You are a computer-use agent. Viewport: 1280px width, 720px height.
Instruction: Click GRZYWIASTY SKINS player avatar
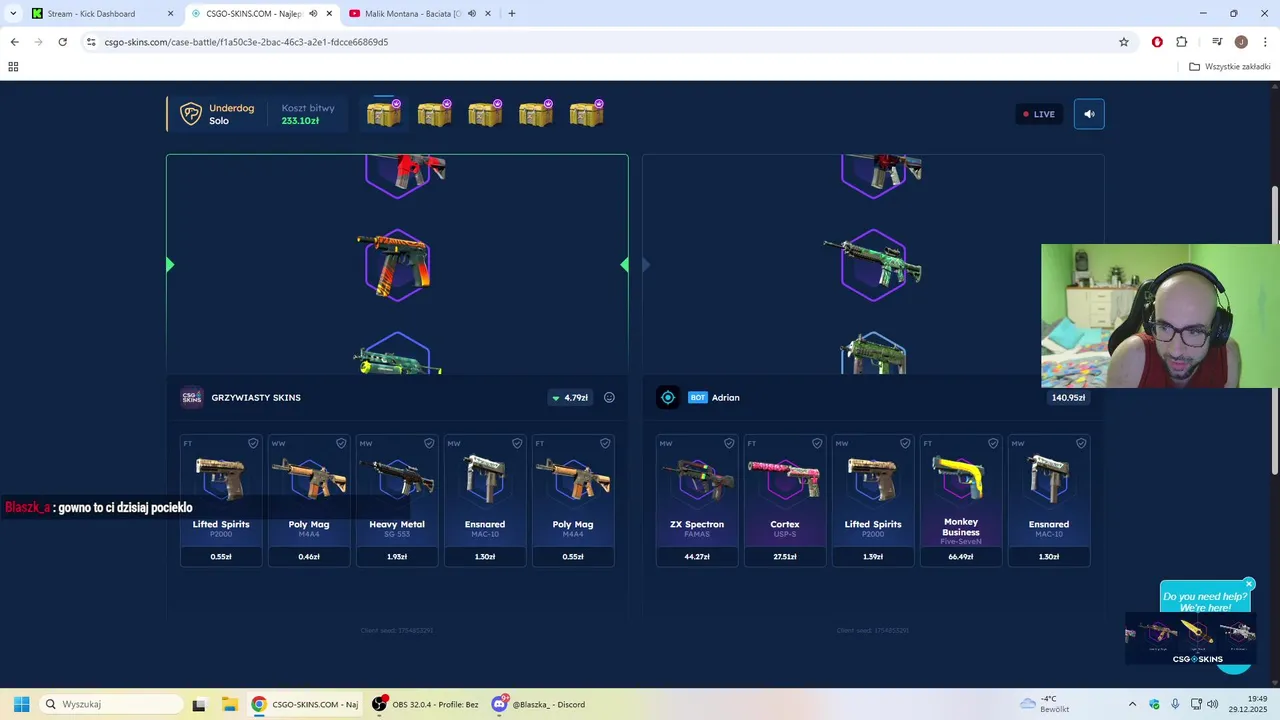[192, 397]
